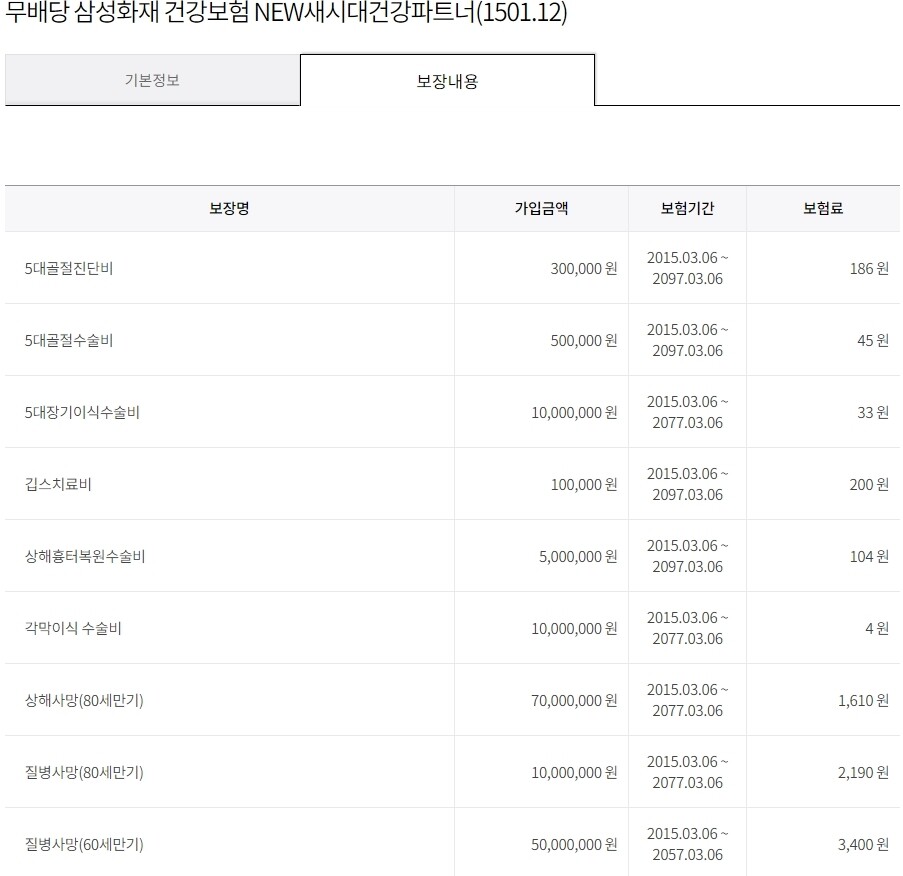Click the 보장명 column header
903x876 pixels.
tap(229, 209)
